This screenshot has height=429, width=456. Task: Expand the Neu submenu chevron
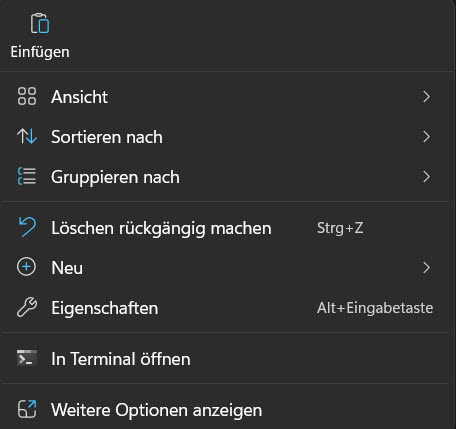pyautogui.click(x=426, y=268)
